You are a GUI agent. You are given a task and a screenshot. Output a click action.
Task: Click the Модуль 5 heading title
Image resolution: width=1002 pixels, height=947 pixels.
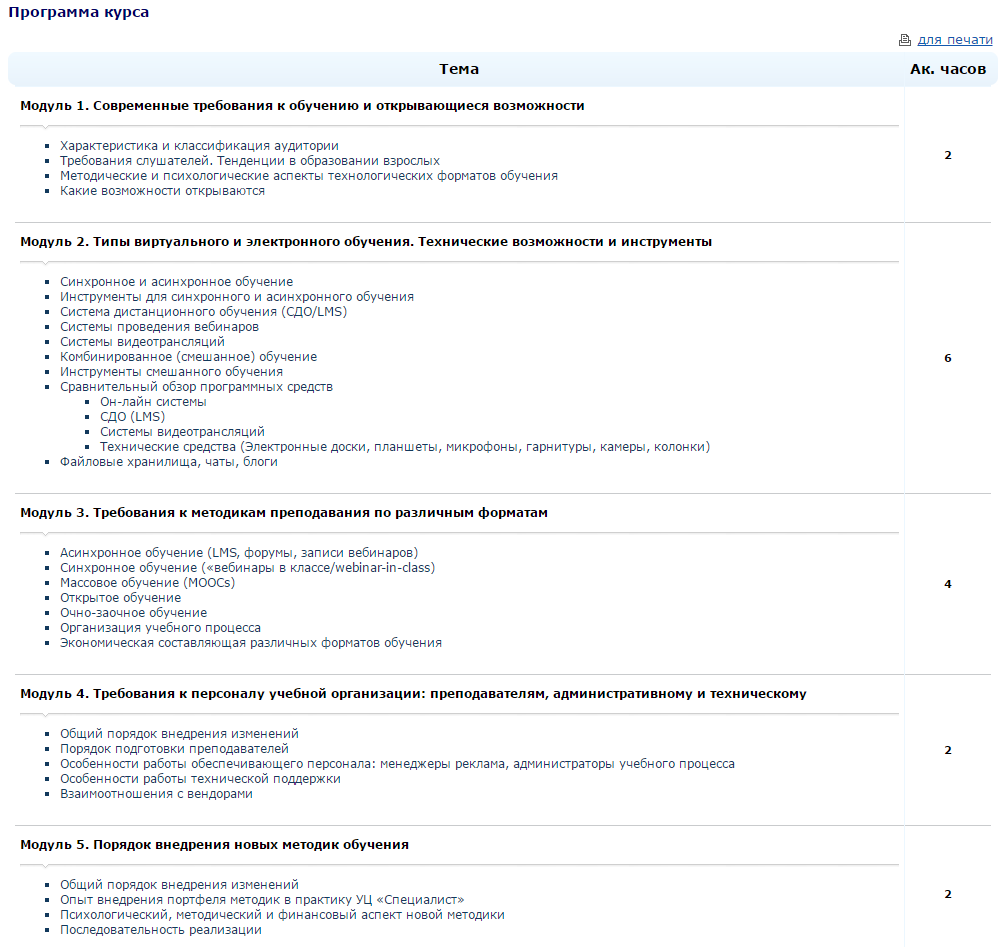point(214,844)
